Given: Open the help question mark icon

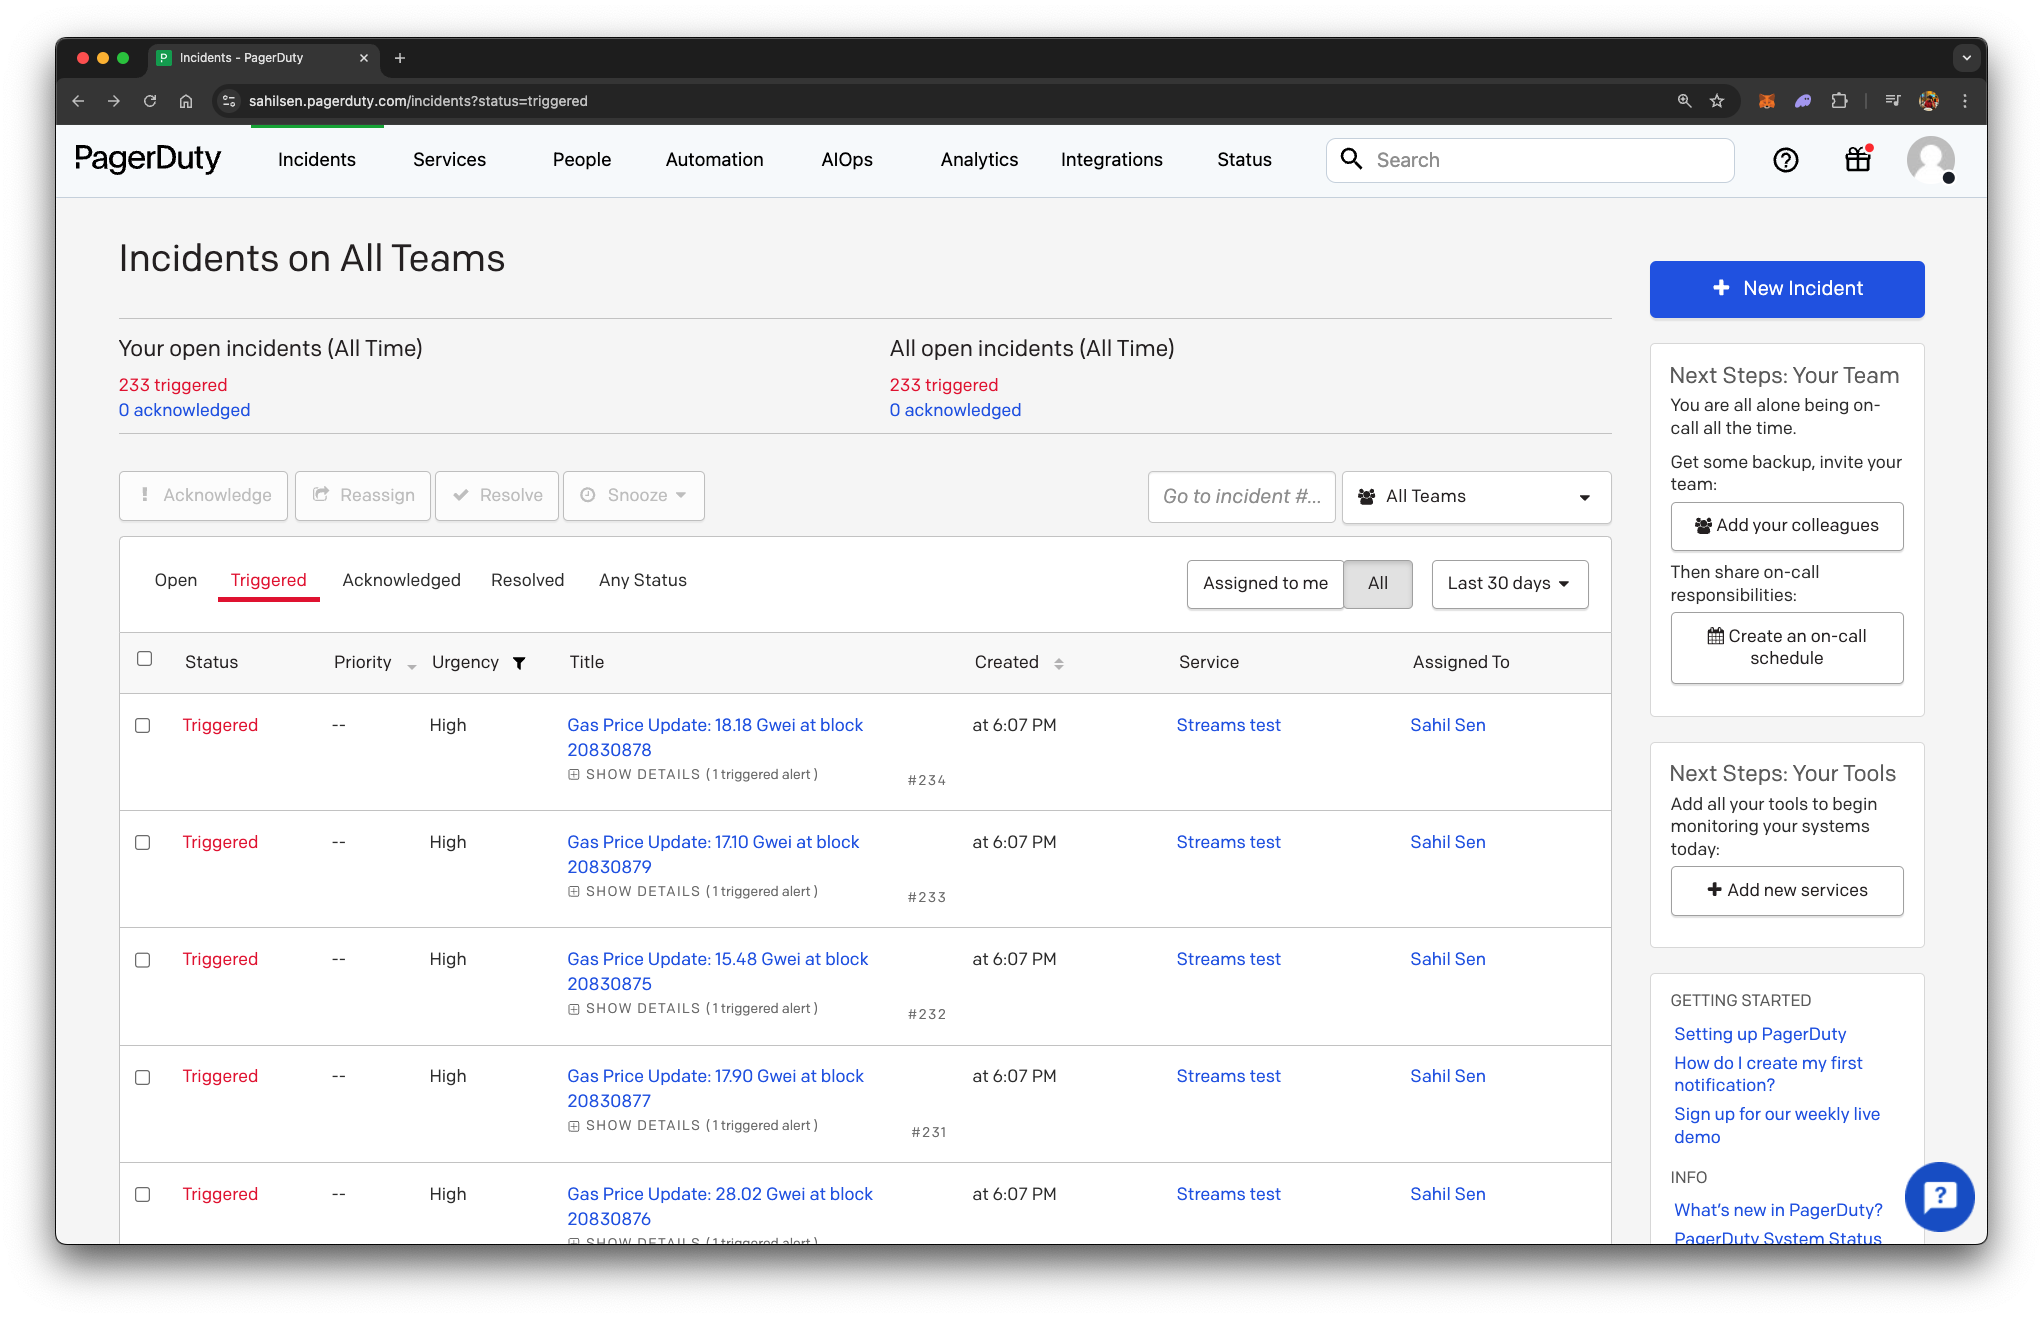Looking at the screenshot, I should pyautogui.click(x=1785, y=160).
